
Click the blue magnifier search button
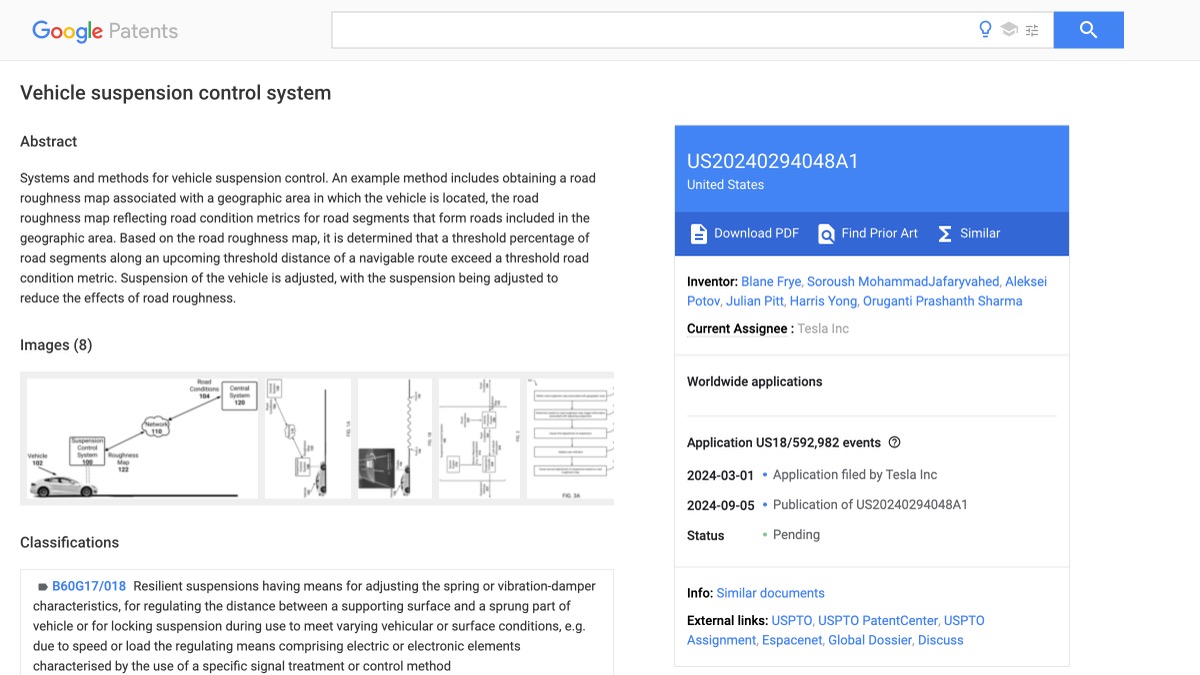pyautogui.click(x=1089, y=30)
